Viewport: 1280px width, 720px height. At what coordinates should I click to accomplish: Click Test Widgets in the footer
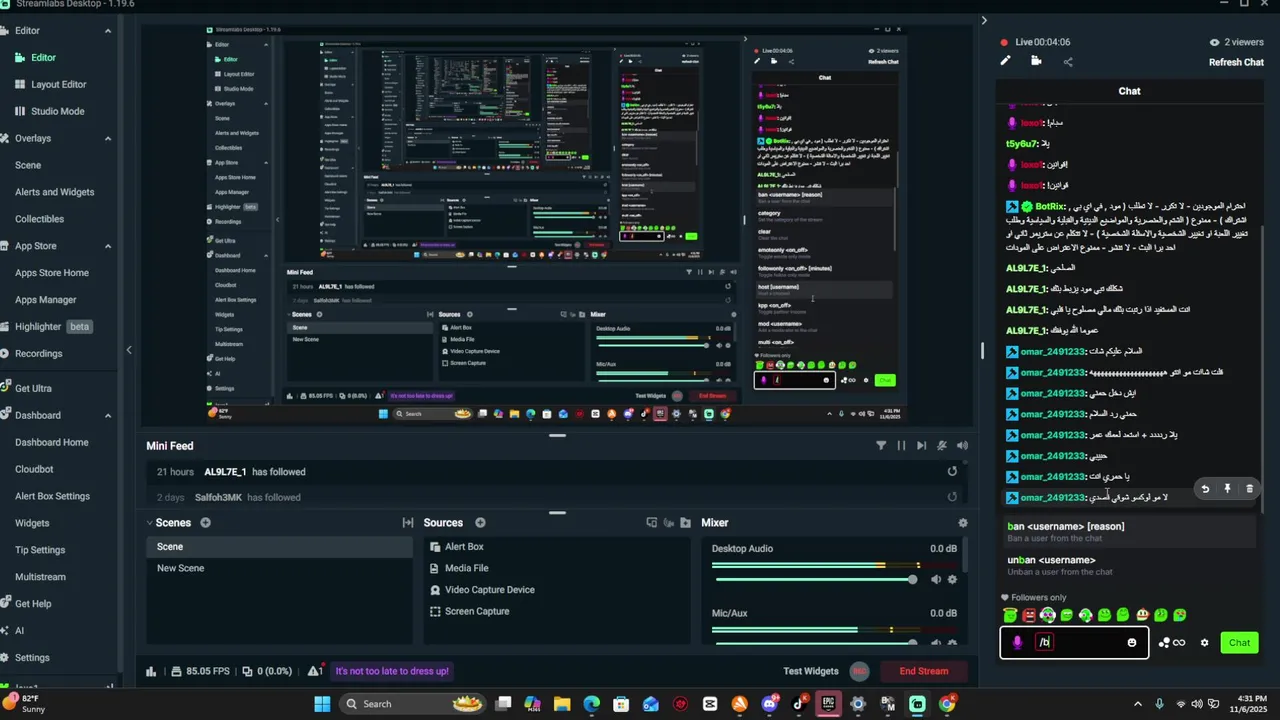click(811, 671)
